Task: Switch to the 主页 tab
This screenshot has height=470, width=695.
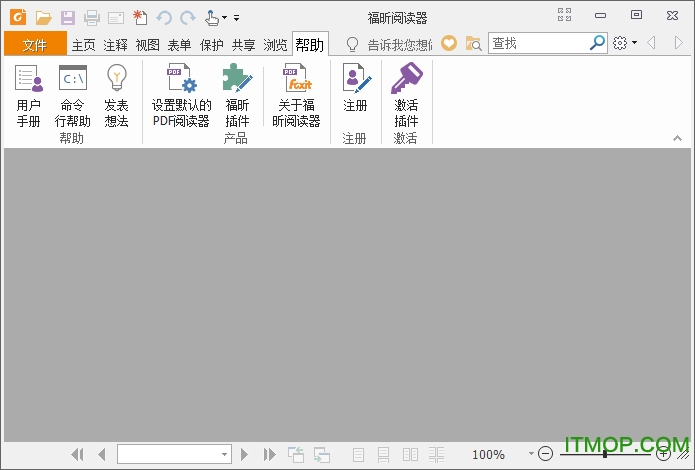Action: (84, 45)
